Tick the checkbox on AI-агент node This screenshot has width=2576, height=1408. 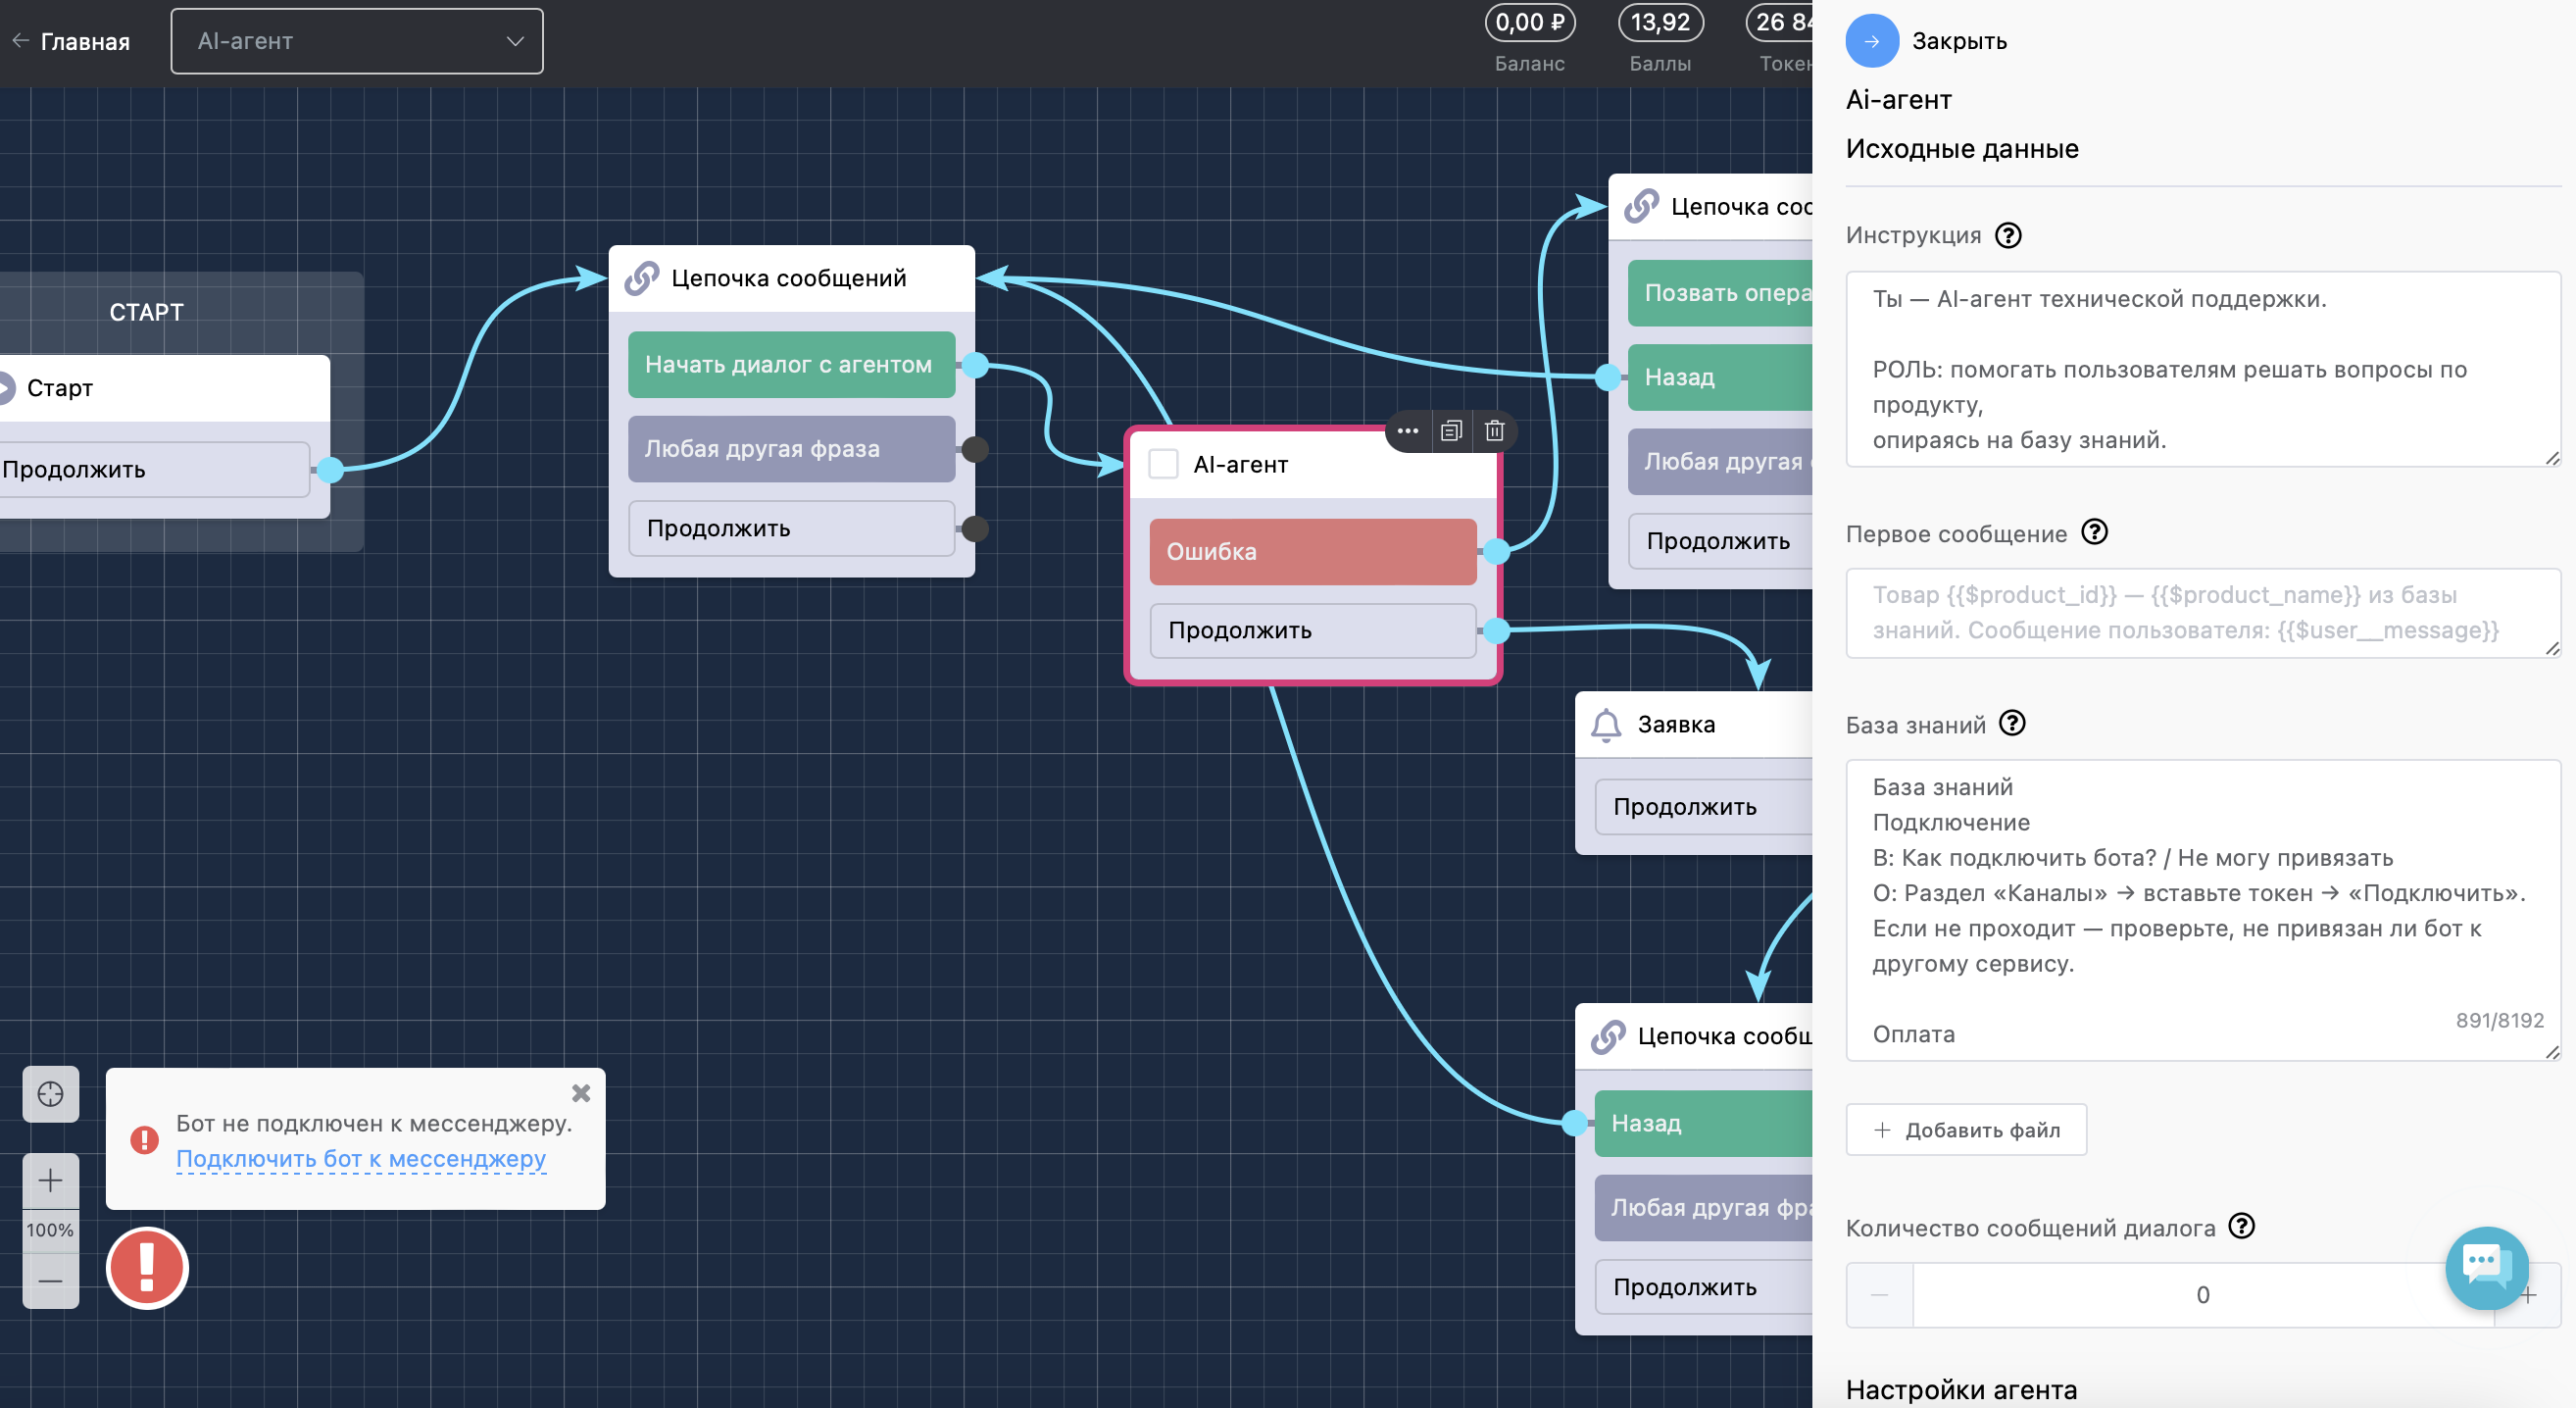coord(1163,464)
